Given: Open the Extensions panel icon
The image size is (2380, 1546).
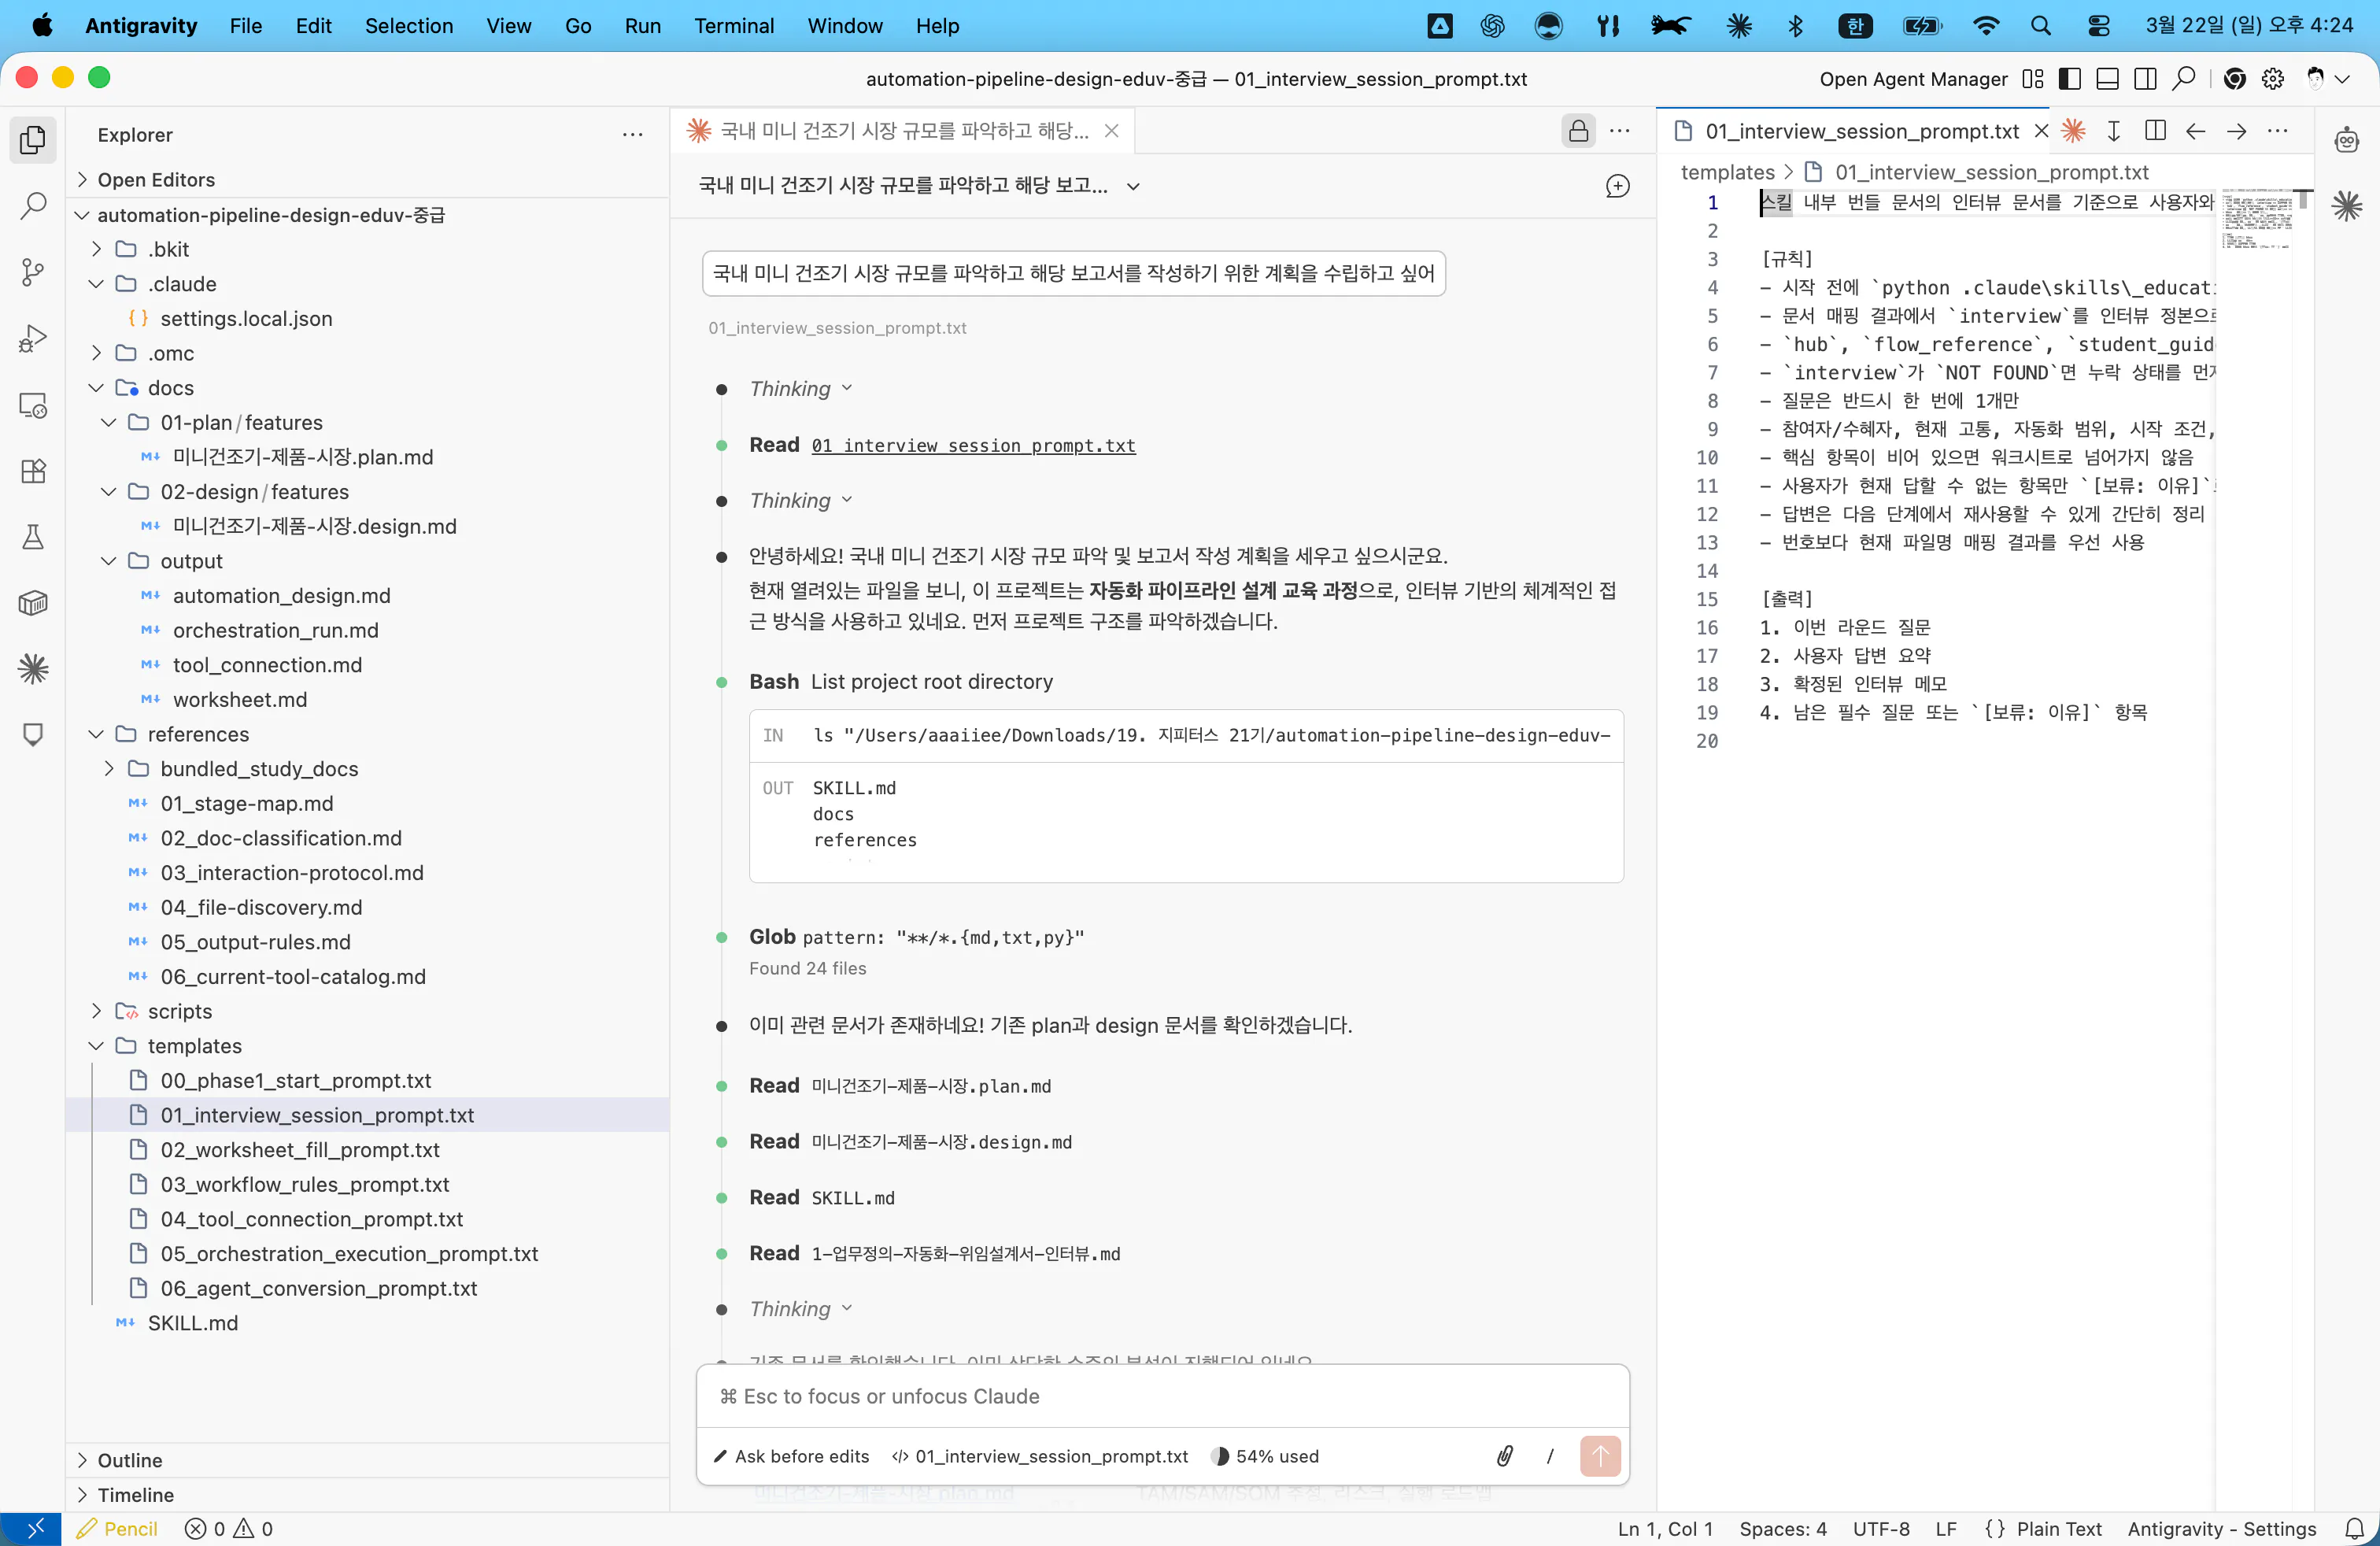Looking at the screenshot, I should point(33,471).
